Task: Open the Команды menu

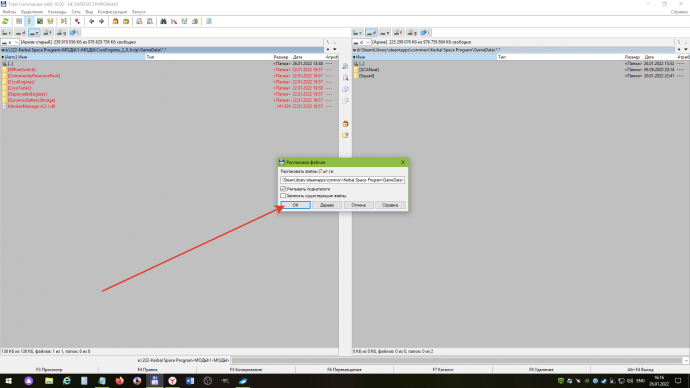Action: coord(57,12)
